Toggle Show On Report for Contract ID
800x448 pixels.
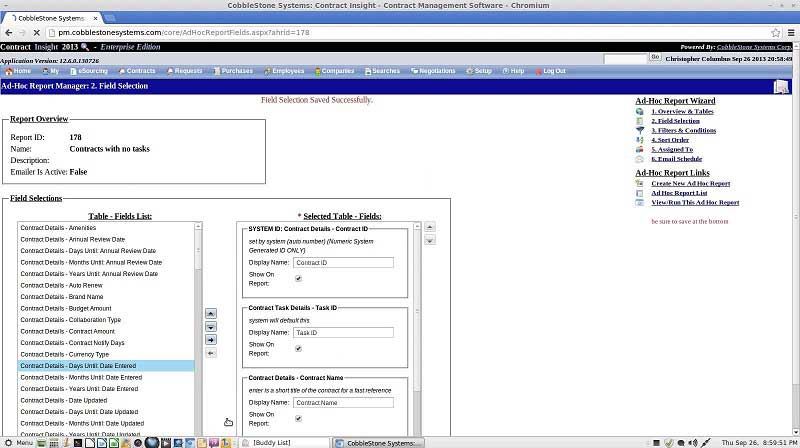(x=298, y=279)
